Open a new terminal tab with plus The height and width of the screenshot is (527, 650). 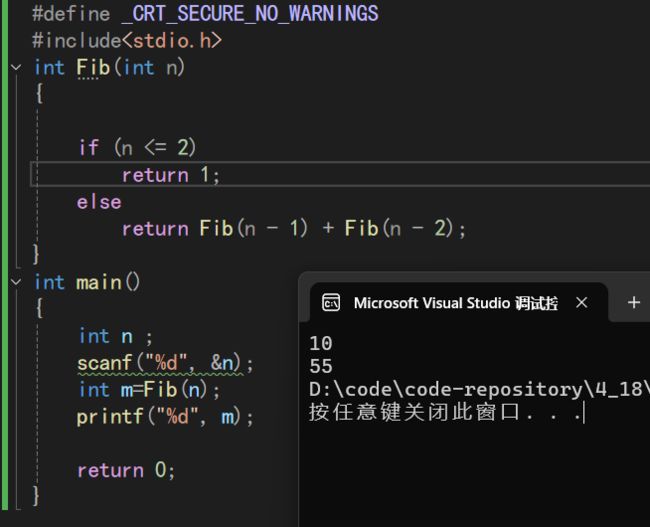tap(633, 303)
